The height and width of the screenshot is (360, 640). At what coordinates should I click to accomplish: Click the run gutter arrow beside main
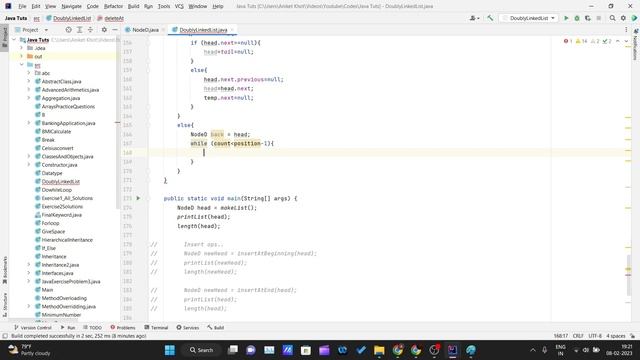click(138, 198)
